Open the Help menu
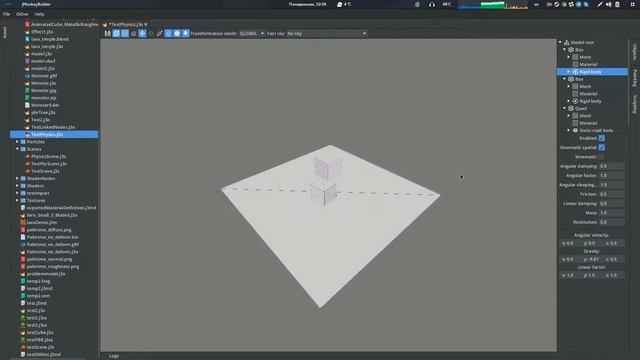Viewport: 640px width, 360px height. click(x=39, y=14)
